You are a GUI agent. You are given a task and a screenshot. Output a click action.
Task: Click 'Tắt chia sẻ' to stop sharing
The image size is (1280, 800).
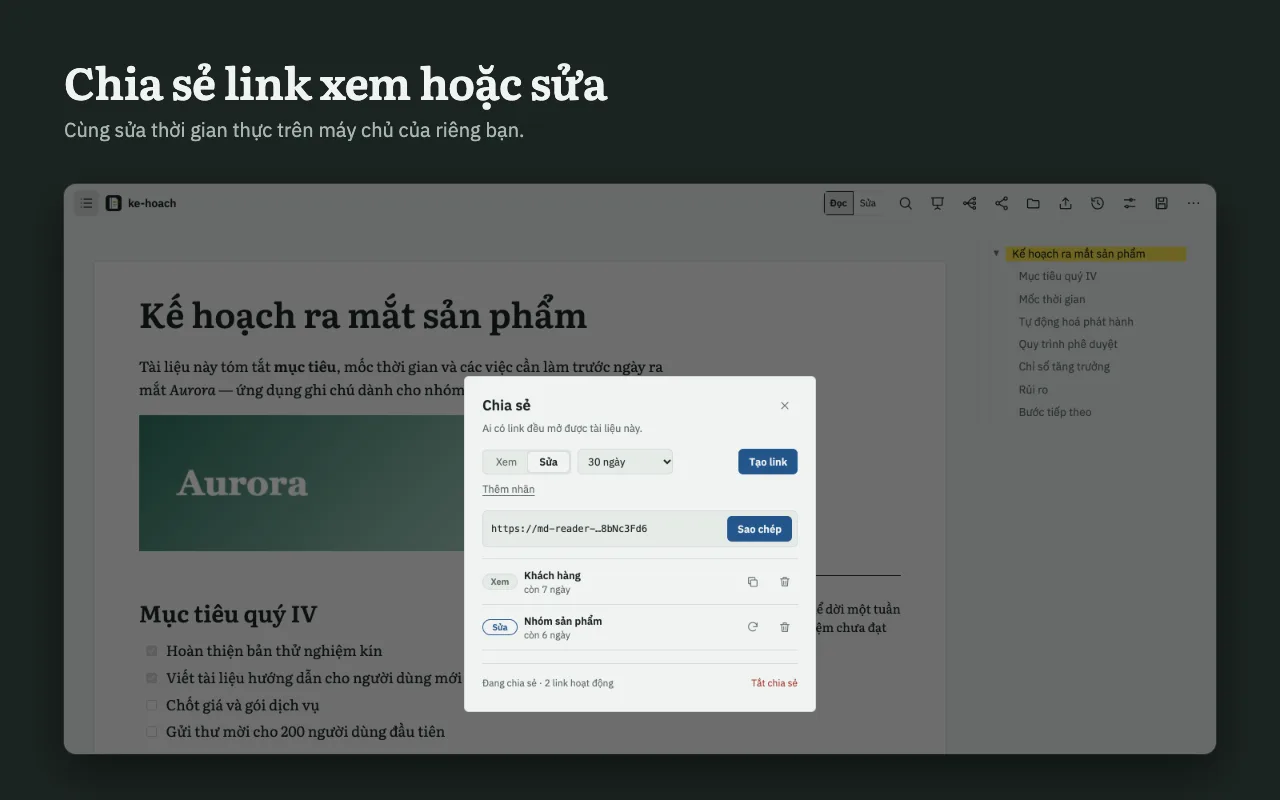(x=774, y=683)
